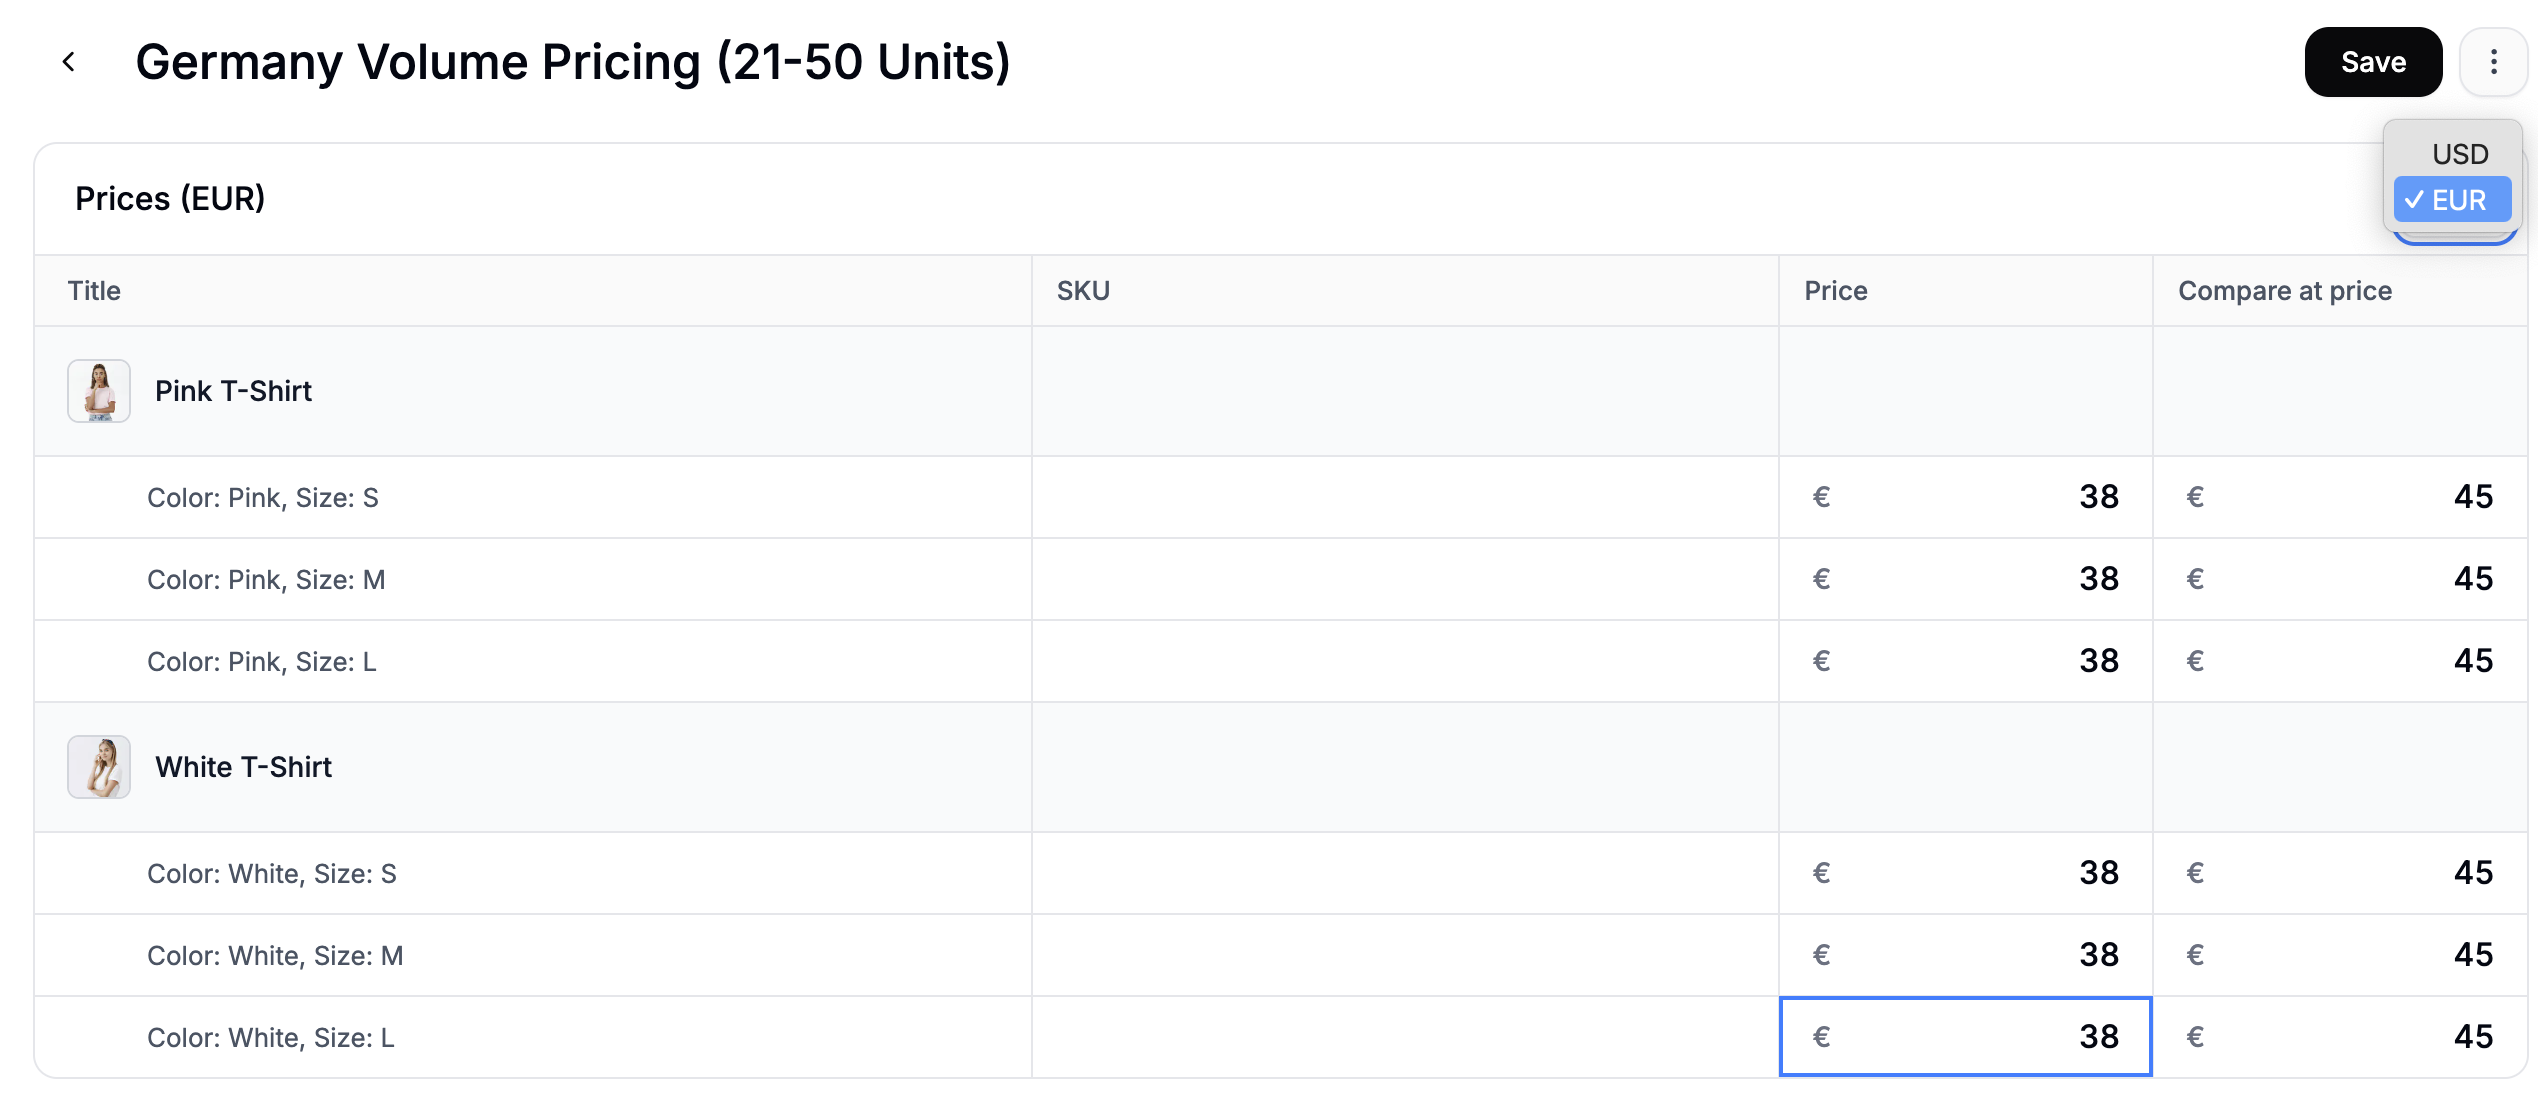
Task: Click the Price column header
Action: pos(1834,290)
